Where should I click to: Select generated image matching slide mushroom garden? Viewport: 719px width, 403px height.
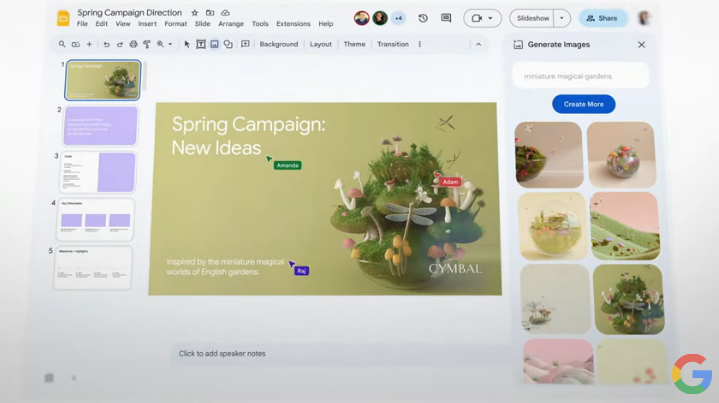coord(629,299)
